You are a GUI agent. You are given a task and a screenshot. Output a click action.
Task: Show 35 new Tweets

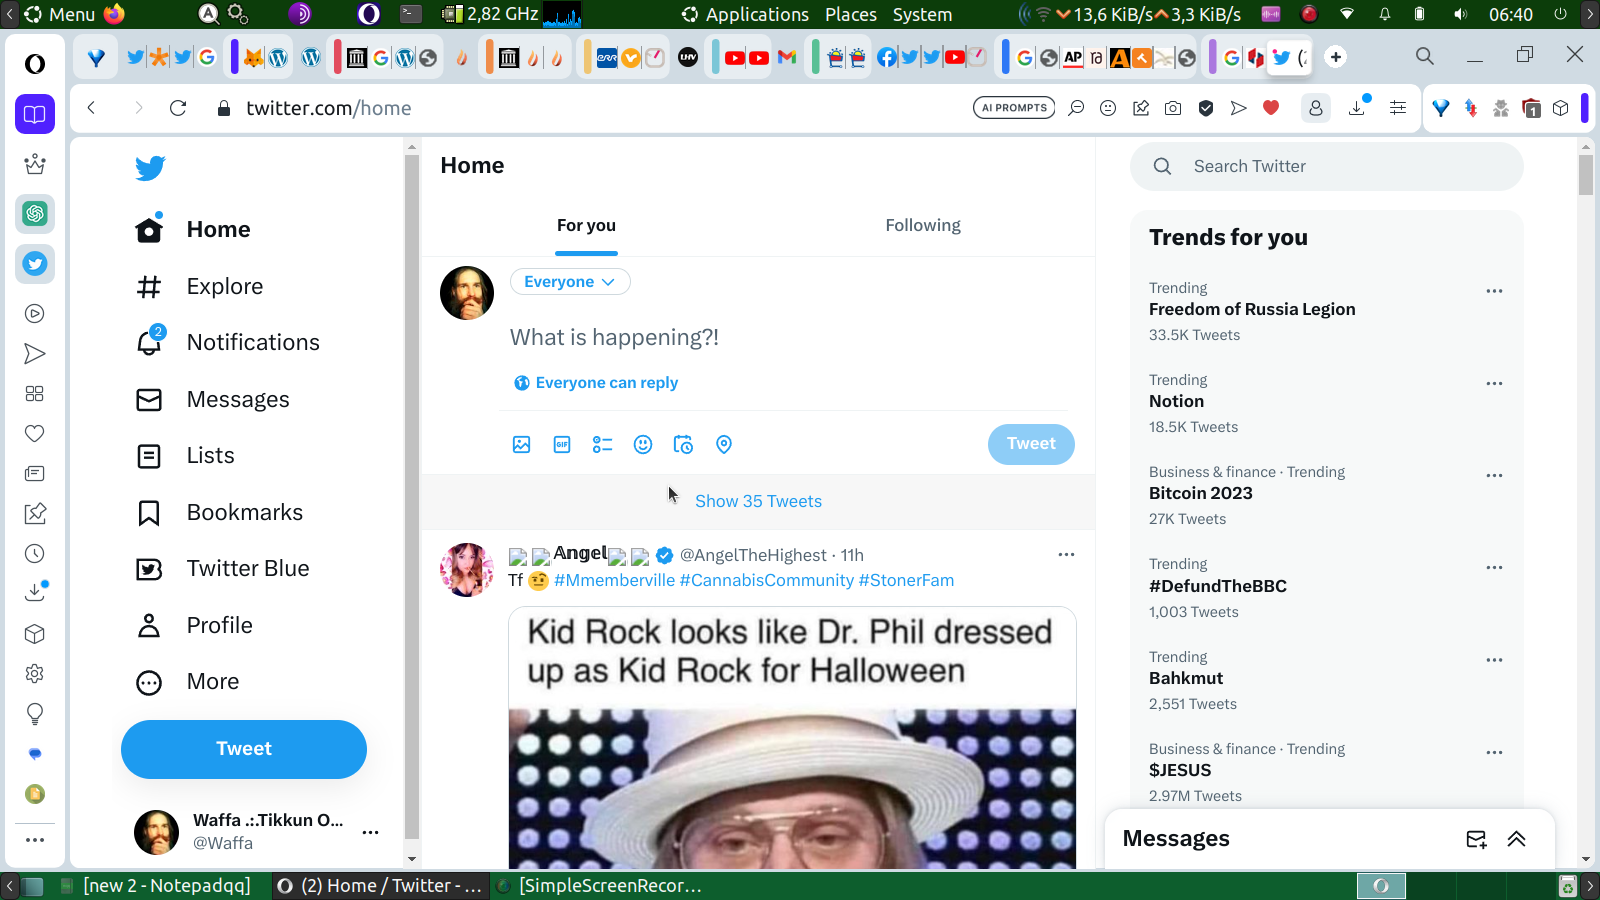coord(758,501)
